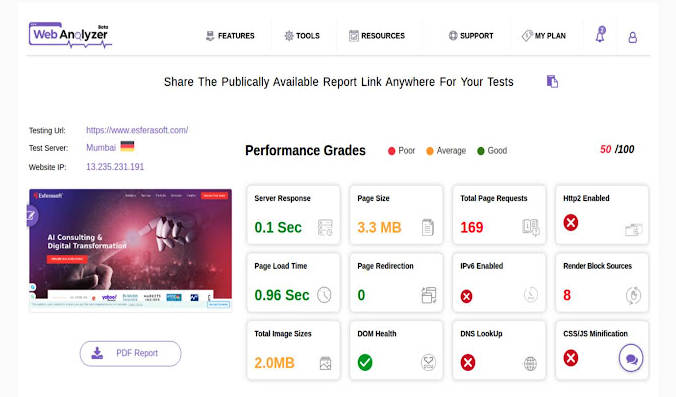
Task: Click the orange Average legend dot
Action: (430, 151)
